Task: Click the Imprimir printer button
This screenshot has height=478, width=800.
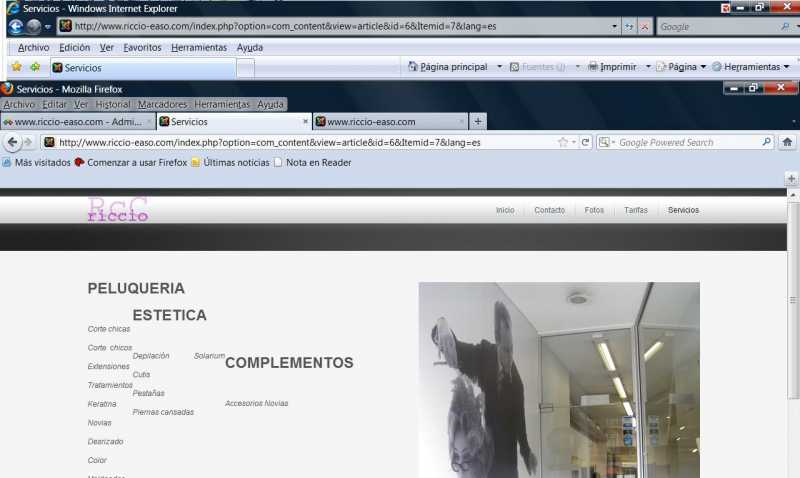Action: coord(612,67)
